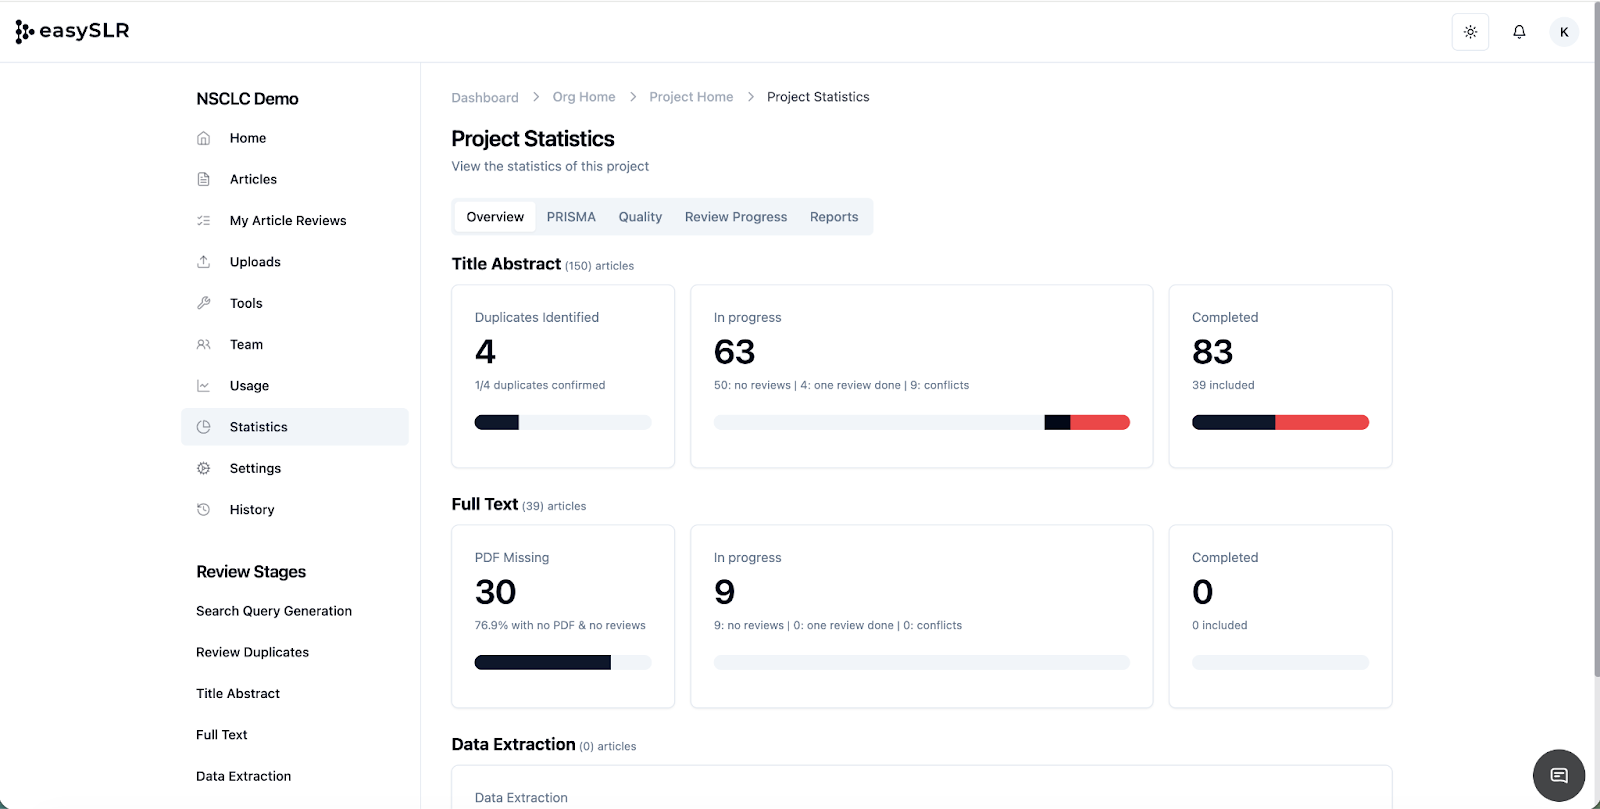The width and height of the screenshot is (1600, 809).
Task: Switch to the PRISMA tab
Action: (x=571, y=217)
